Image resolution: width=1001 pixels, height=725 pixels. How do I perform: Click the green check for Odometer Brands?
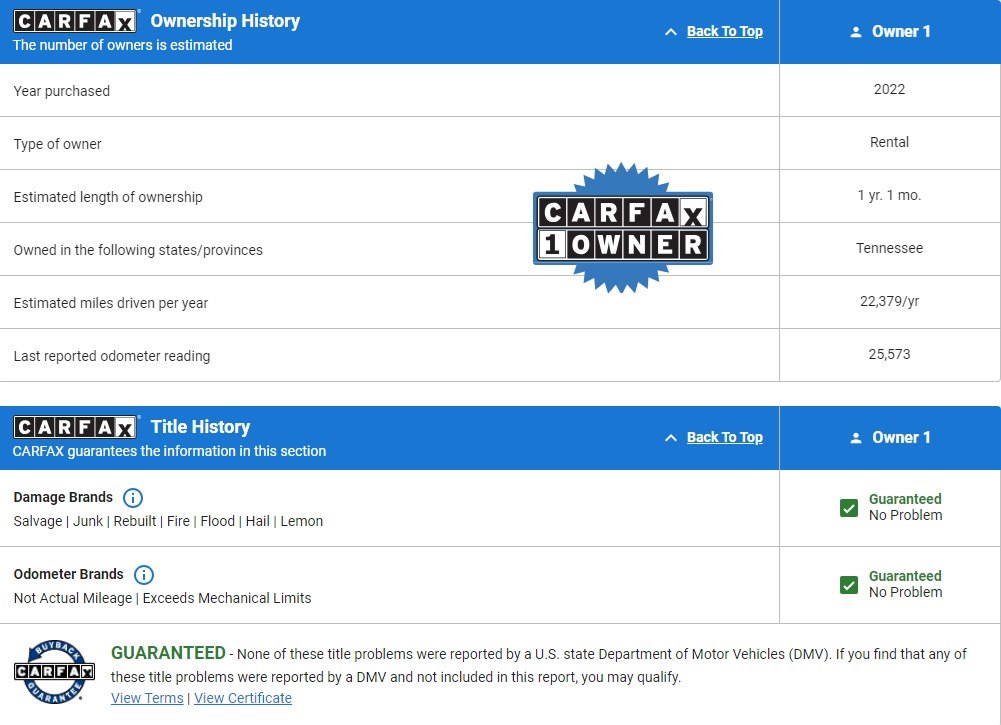[849, 585]
